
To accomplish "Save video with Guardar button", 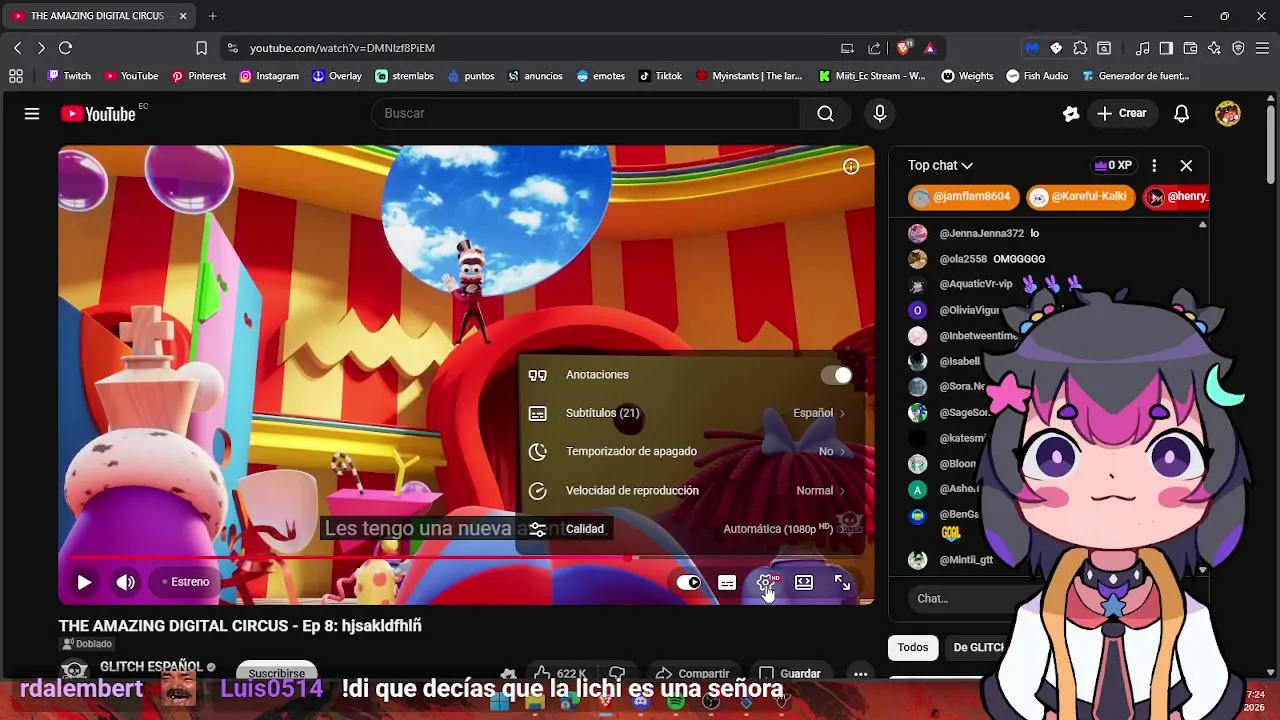I will (790, 673).
